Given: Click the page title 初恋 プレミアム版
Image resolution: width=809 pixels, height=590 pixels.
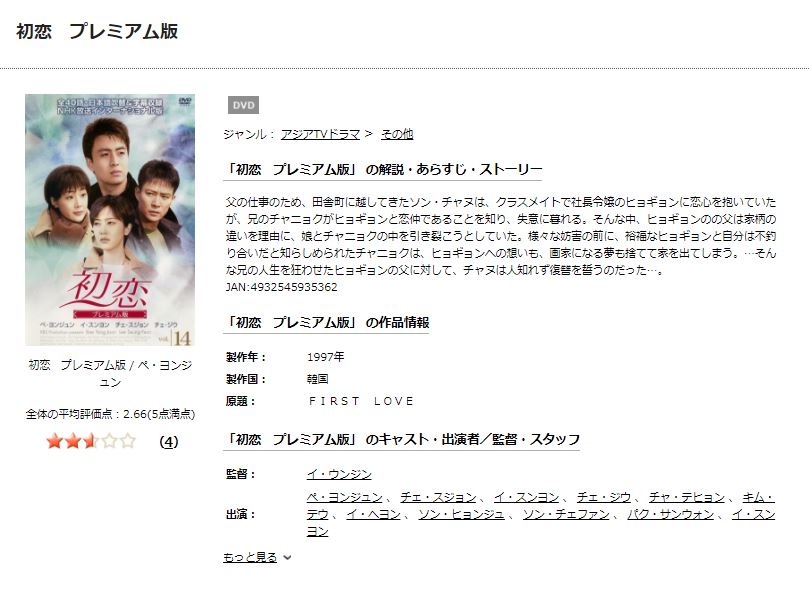Looking at the screenshot, I should (97, 31).
